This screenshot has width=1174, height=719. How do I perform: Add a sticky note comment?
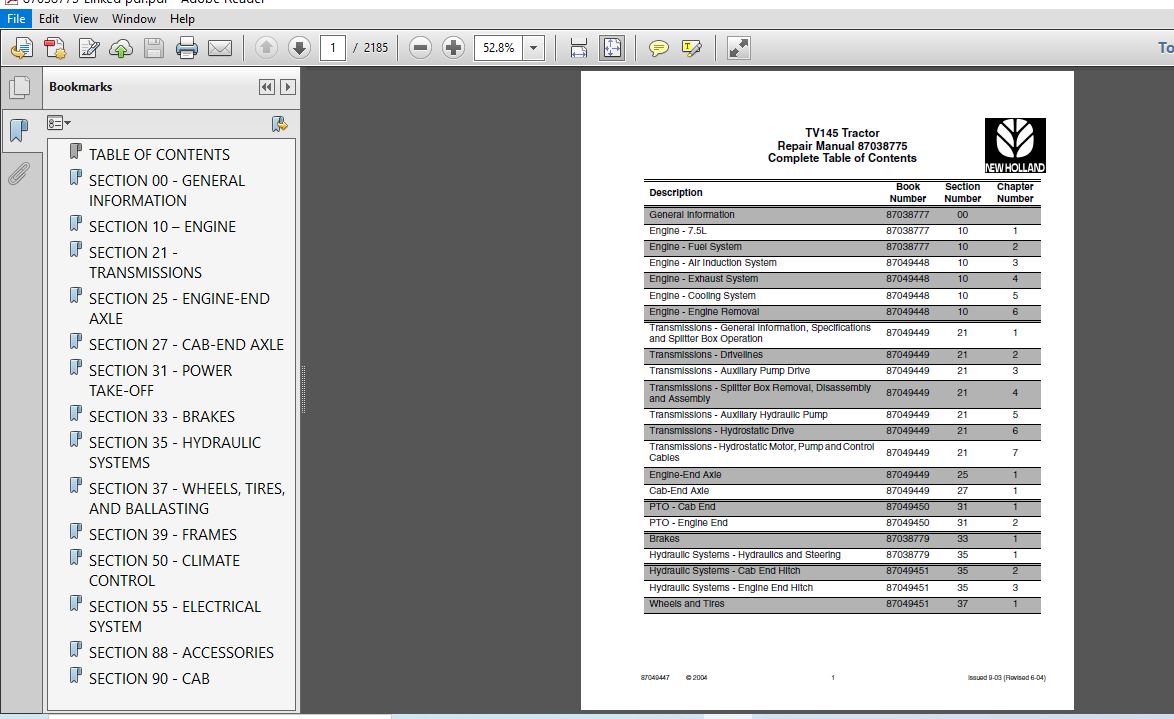(x=658, y=48)
